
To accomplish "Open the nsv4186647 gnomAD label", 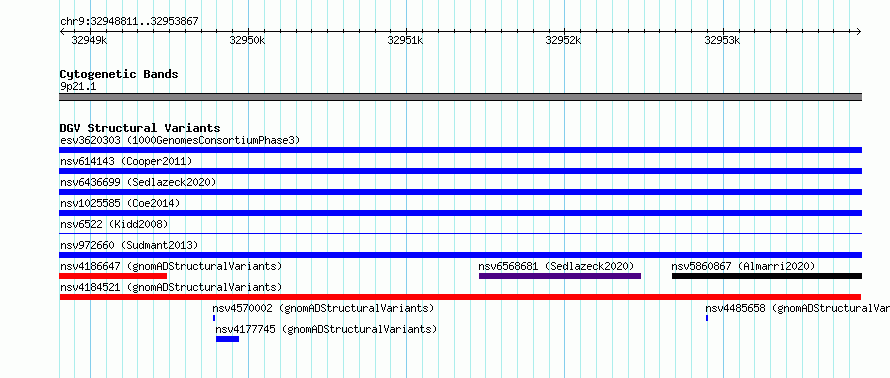I will pyautogui.click(x=171, y=266).
